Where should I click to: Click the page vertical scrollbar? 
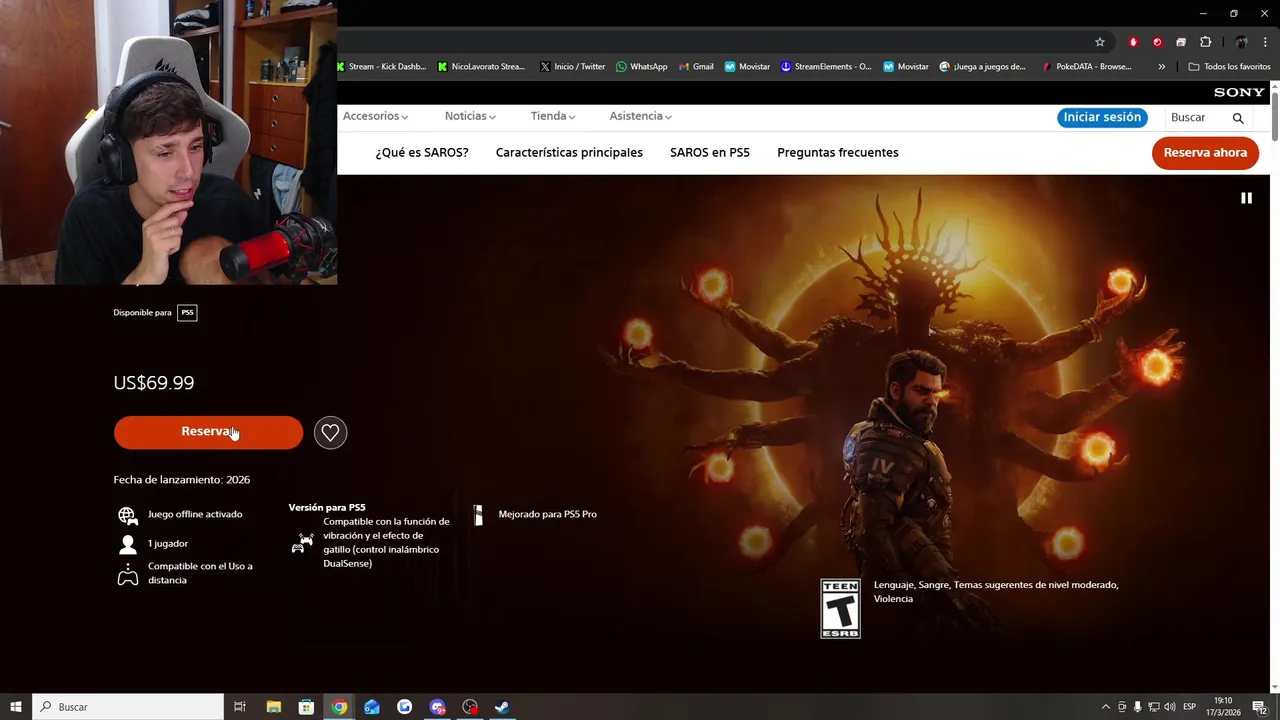tap(1274, 115)
